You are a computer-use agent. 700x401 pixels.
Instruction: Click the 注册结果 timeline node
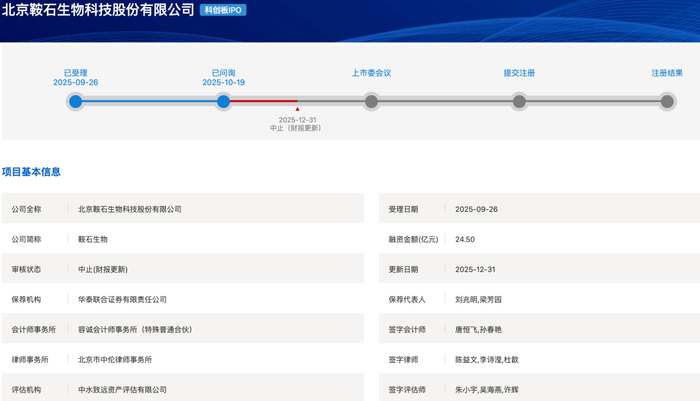[667, 102]
